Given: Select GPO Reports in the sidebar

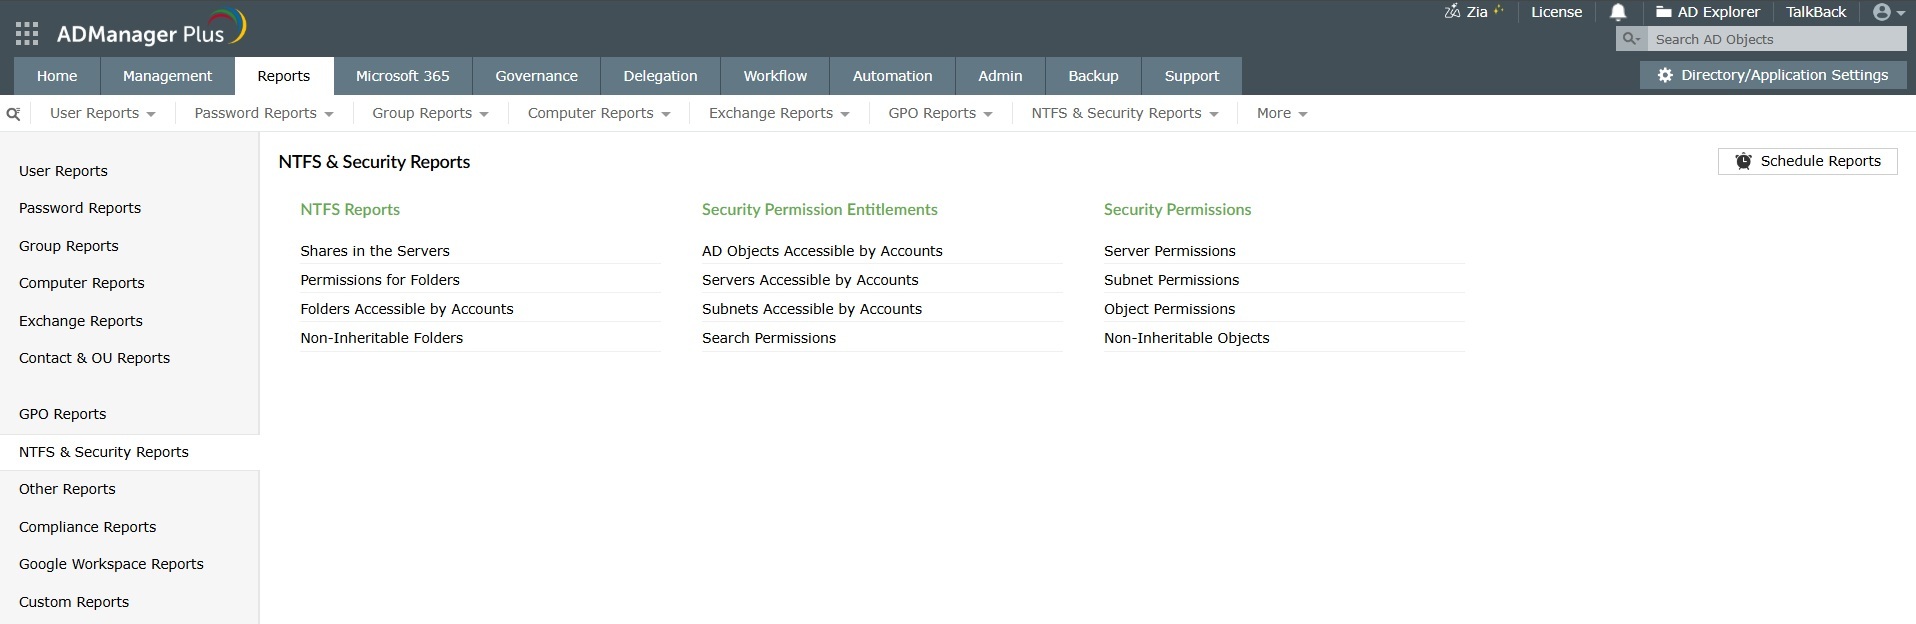Looking at the screenshot, I should click(62, 414).
